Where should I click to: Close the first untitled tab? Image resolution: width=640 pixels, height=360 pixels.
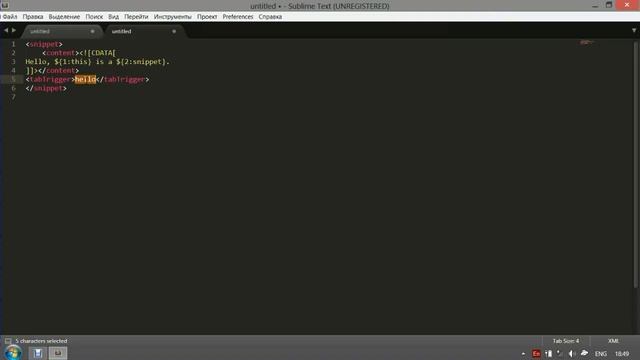tap(93, 31)
